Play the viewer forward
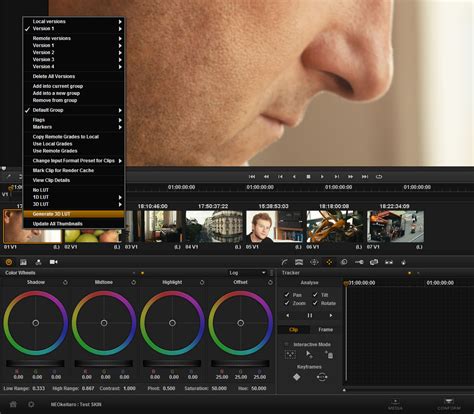The image size is (474, 414). pos(322,177)
